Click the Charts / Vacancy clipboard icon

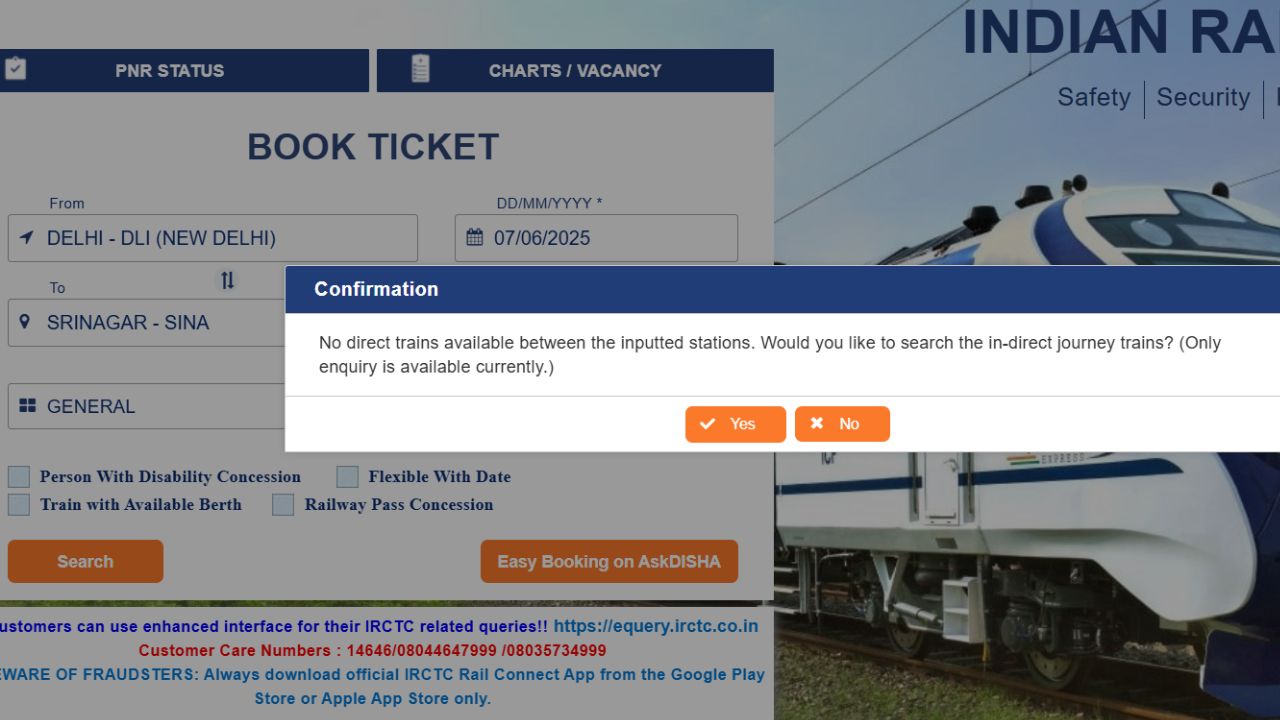click(x=420, y=69)
